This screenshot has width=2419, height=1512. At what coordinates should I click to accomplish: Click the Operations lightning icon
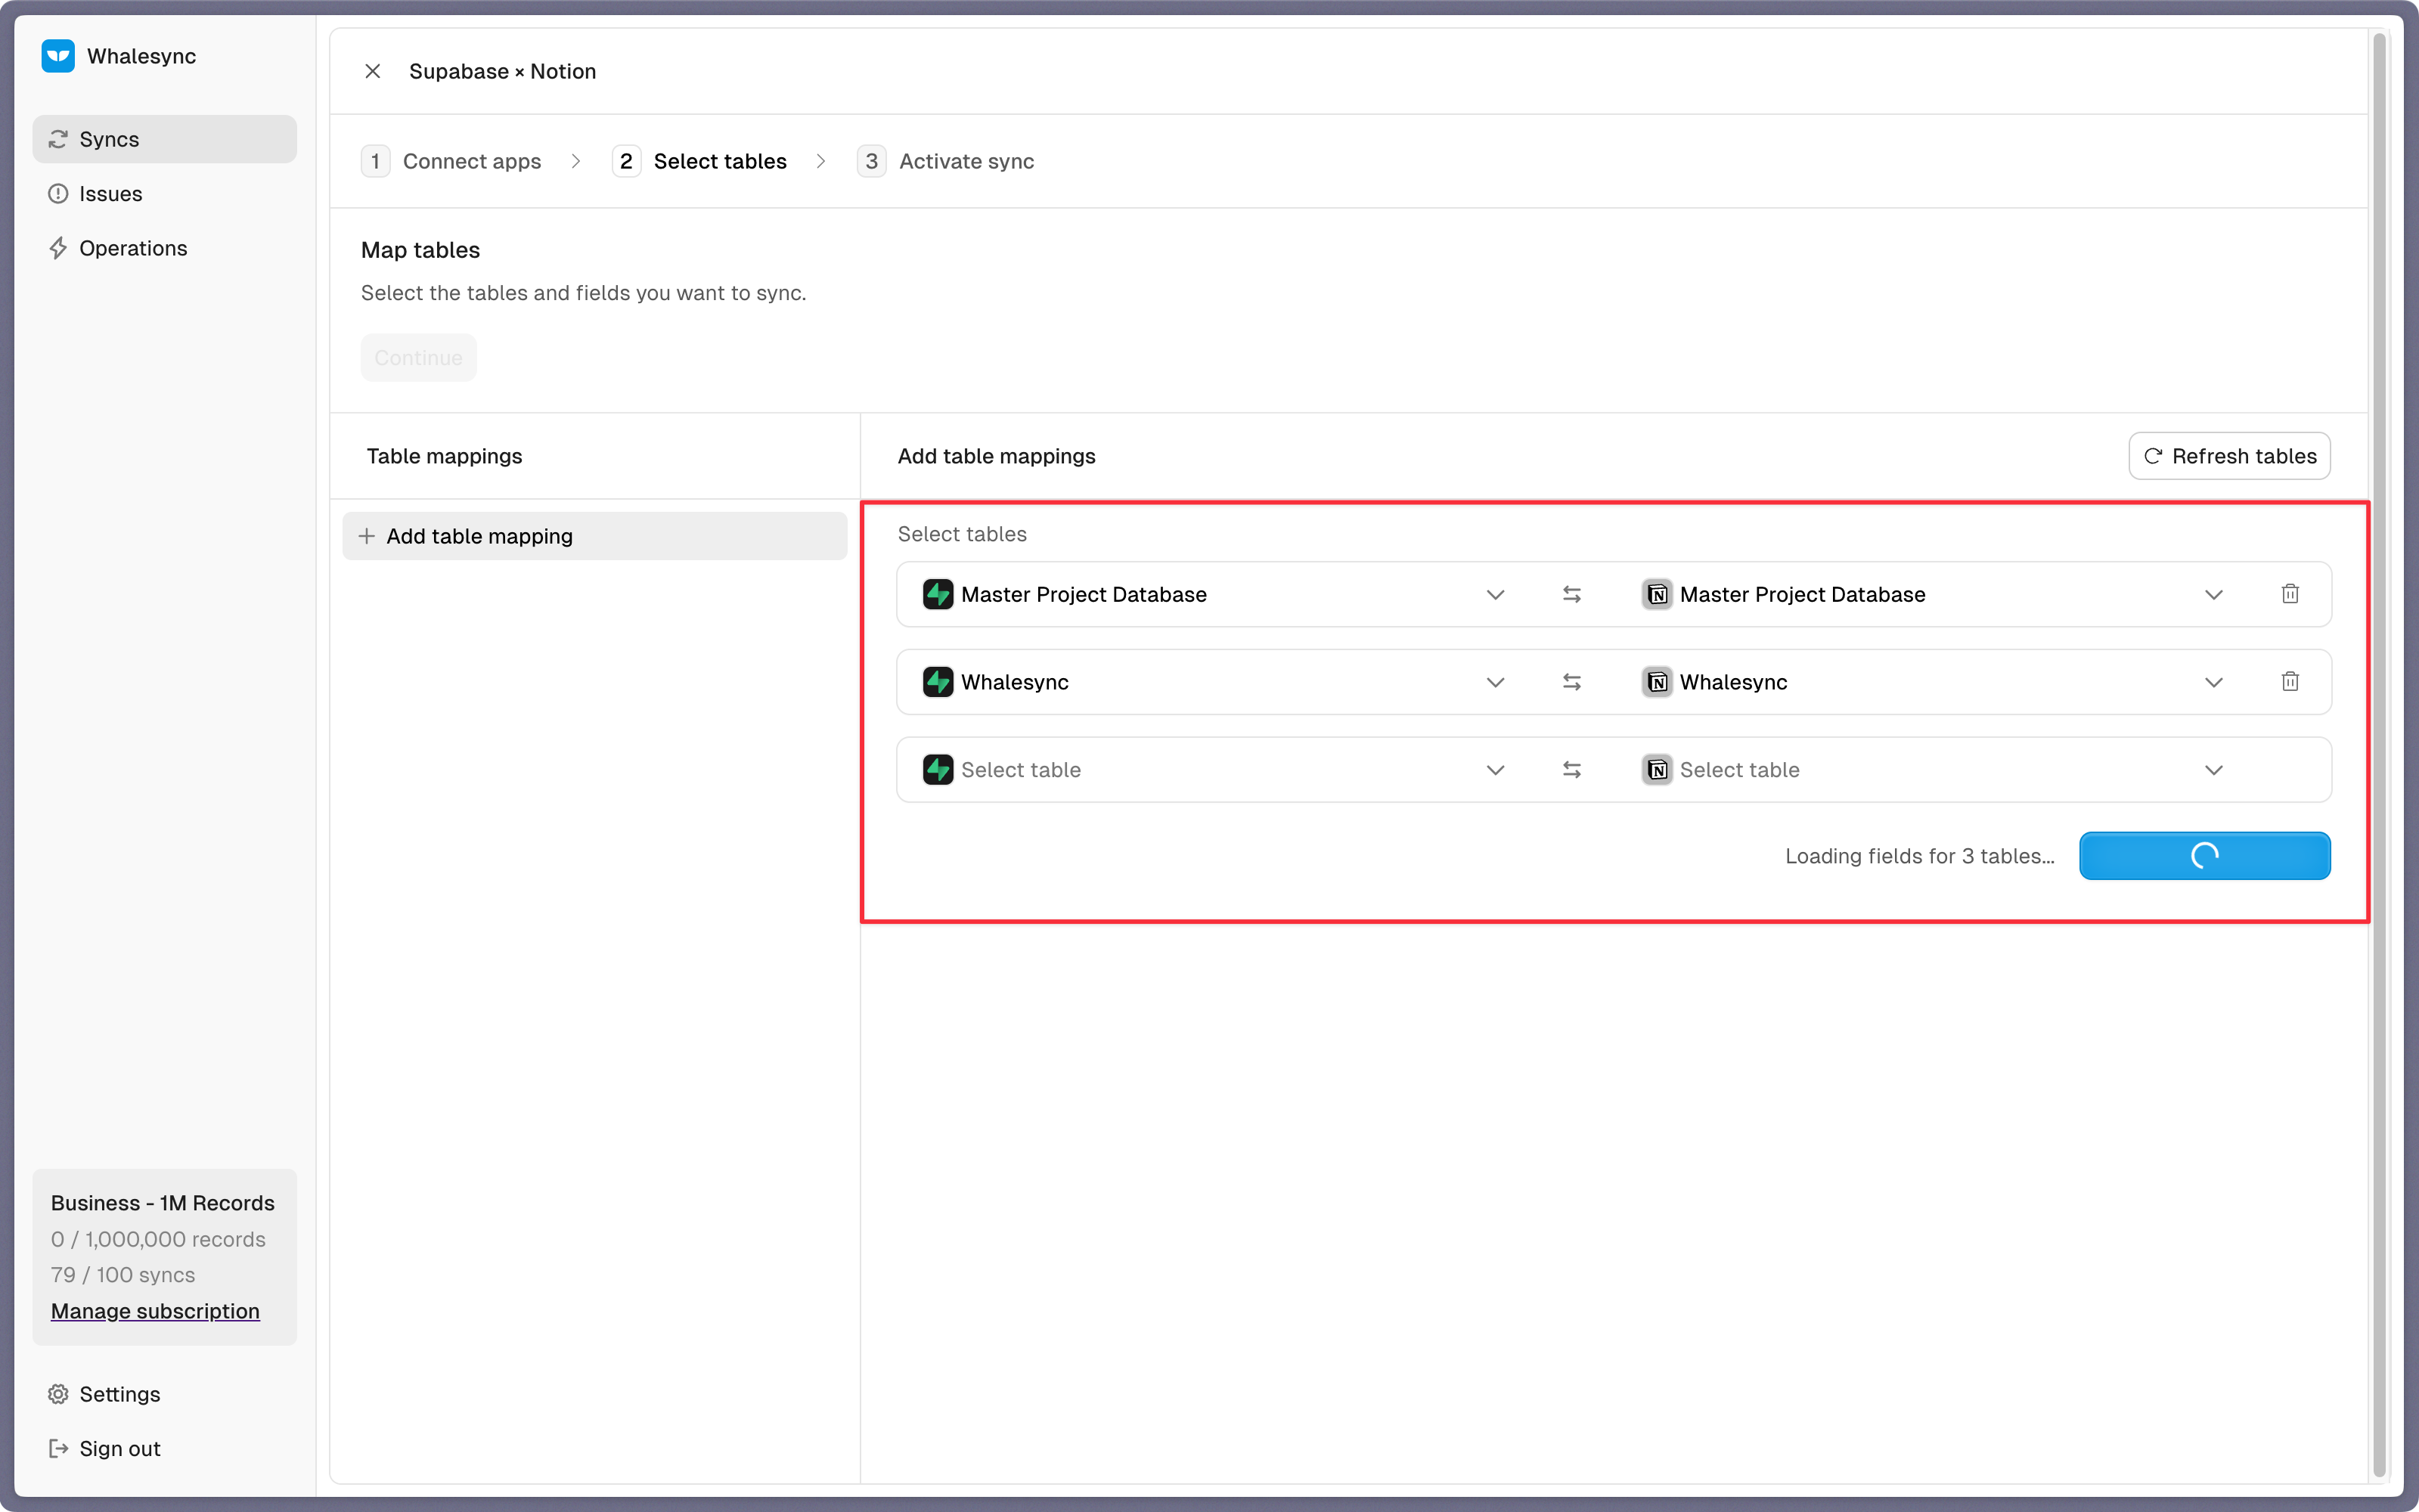58,248
